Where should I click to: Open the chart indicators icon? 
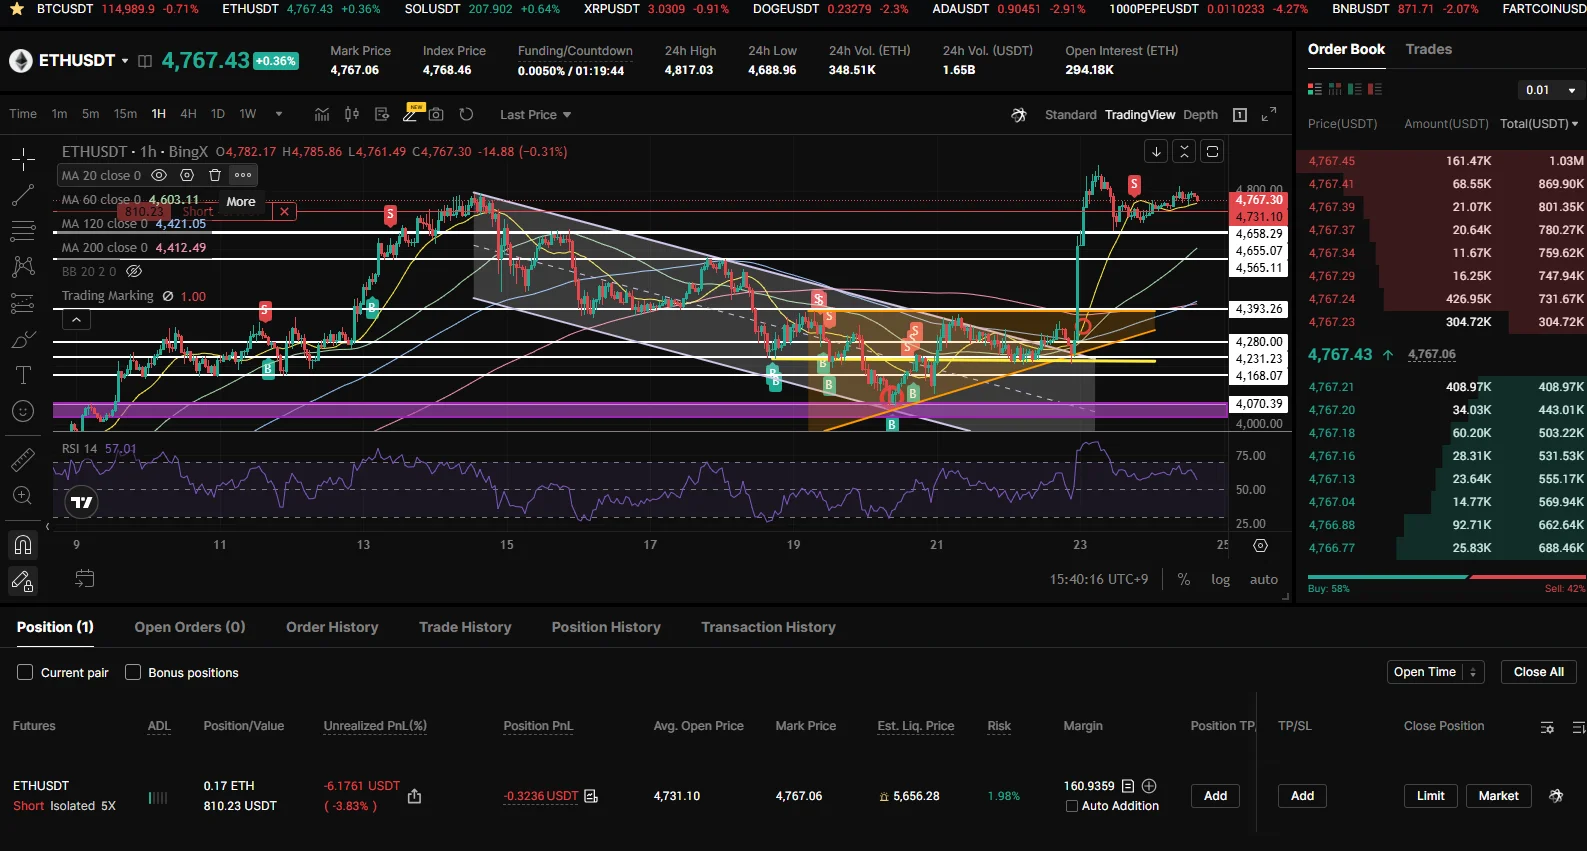pos(322,114)
